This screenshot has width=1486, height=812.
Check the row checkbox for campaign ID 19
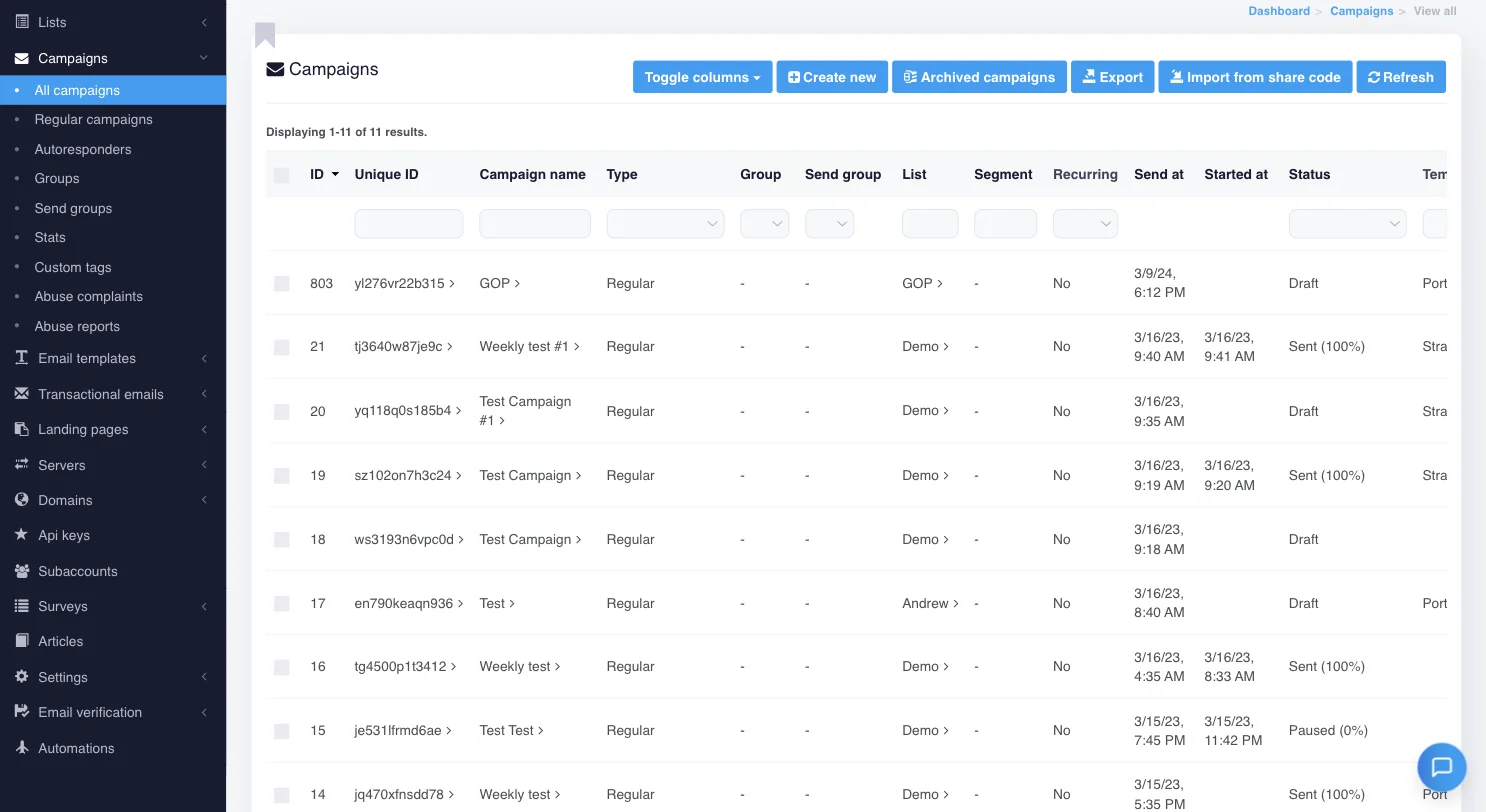[x=282, y=476]
